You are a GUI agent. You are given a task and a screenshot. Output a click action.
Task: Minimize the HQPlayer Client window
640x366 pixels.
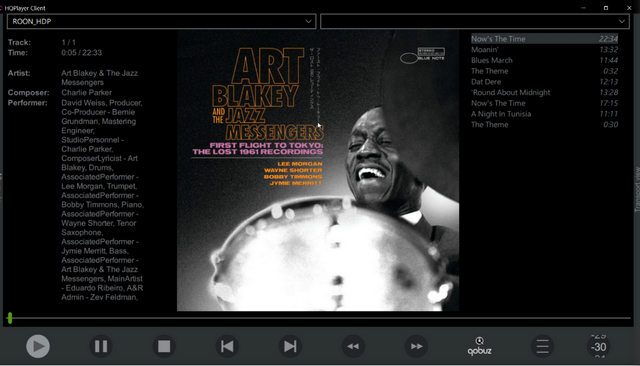tap(584, 8)
